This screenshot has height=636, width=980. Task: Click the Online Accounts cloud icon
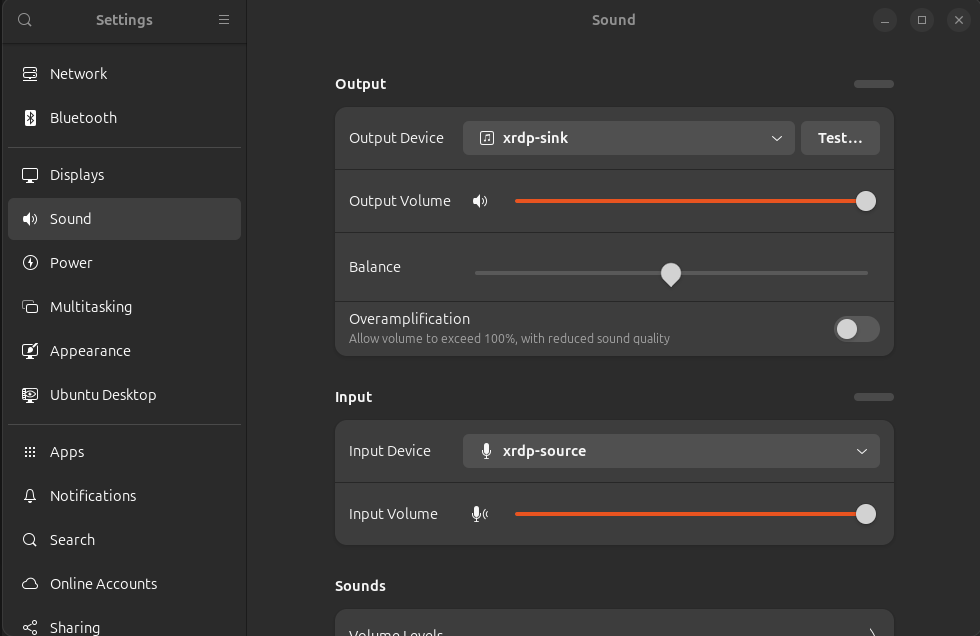point(30,584)
